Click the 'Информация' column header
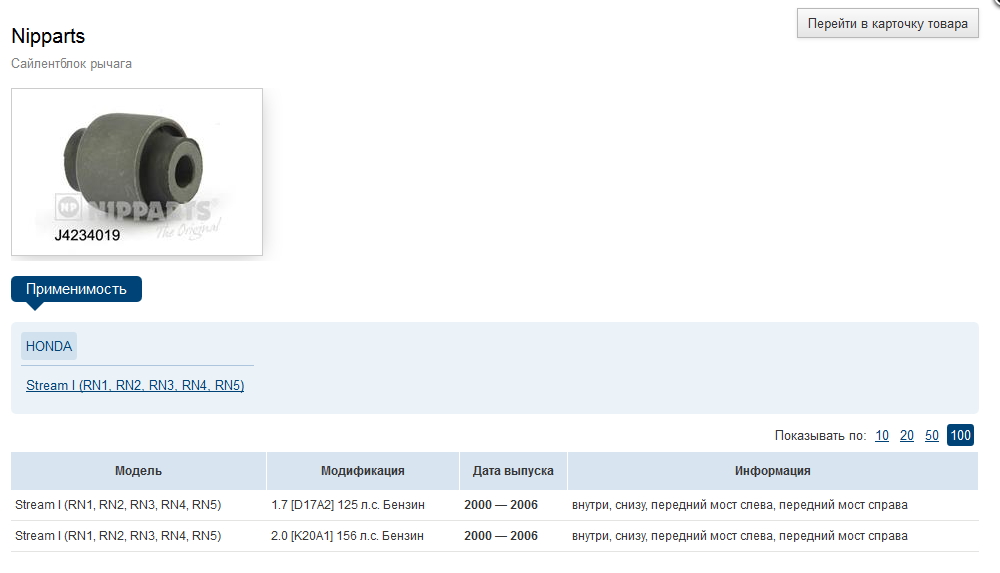 tap(772, 471)
